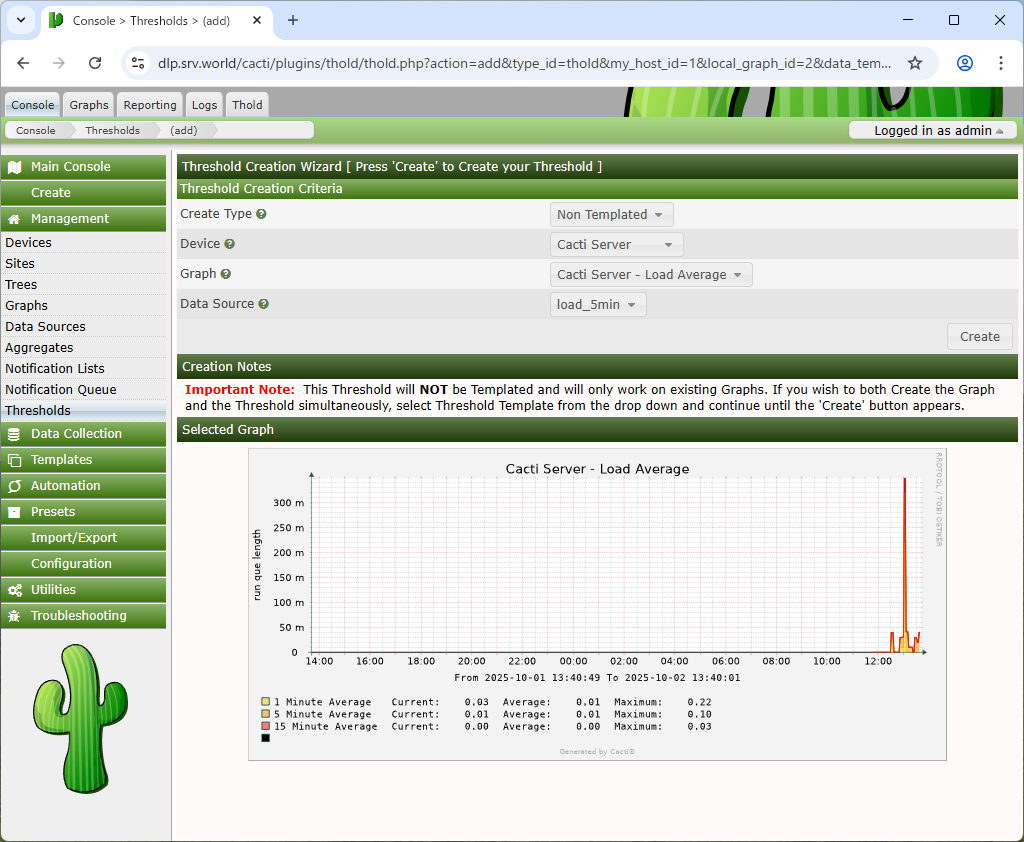Click the help icon beside Graph label
Image resolution: width=1024 pixels, height=842 pixels.
225,274
